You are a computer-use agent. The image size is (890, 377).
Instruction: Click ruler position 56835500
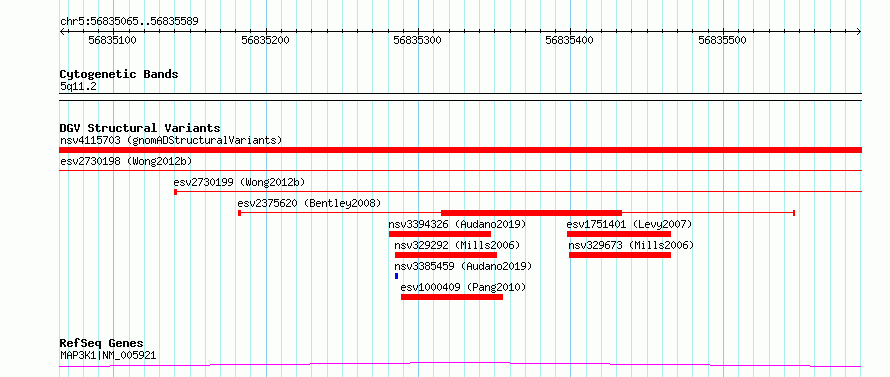723,40
